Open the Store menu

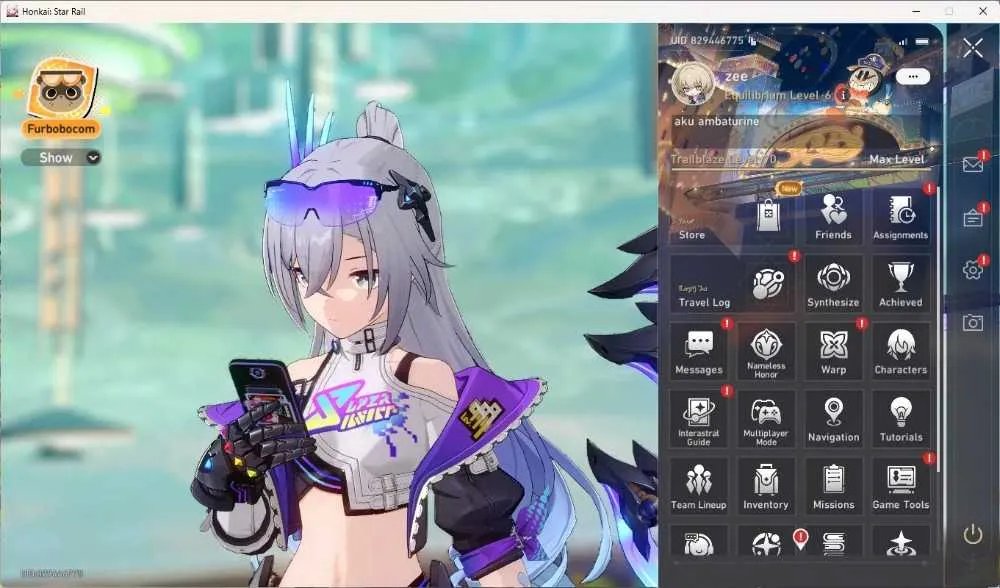coord(732,216)
